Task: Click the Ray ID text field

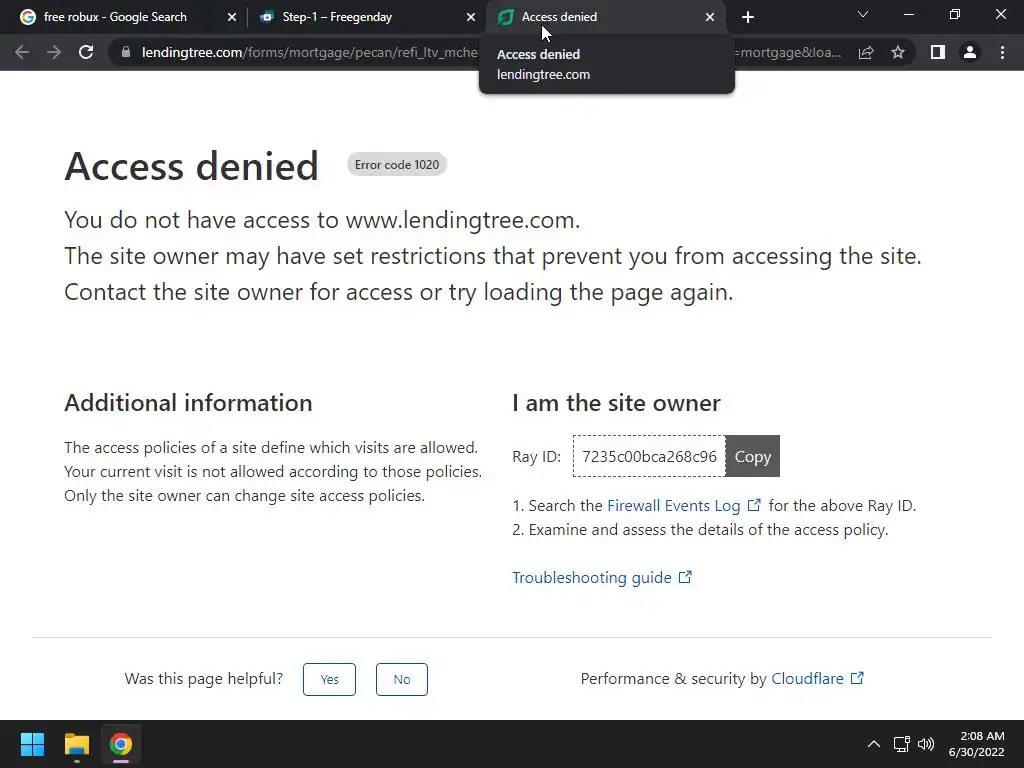Action: 649,456
